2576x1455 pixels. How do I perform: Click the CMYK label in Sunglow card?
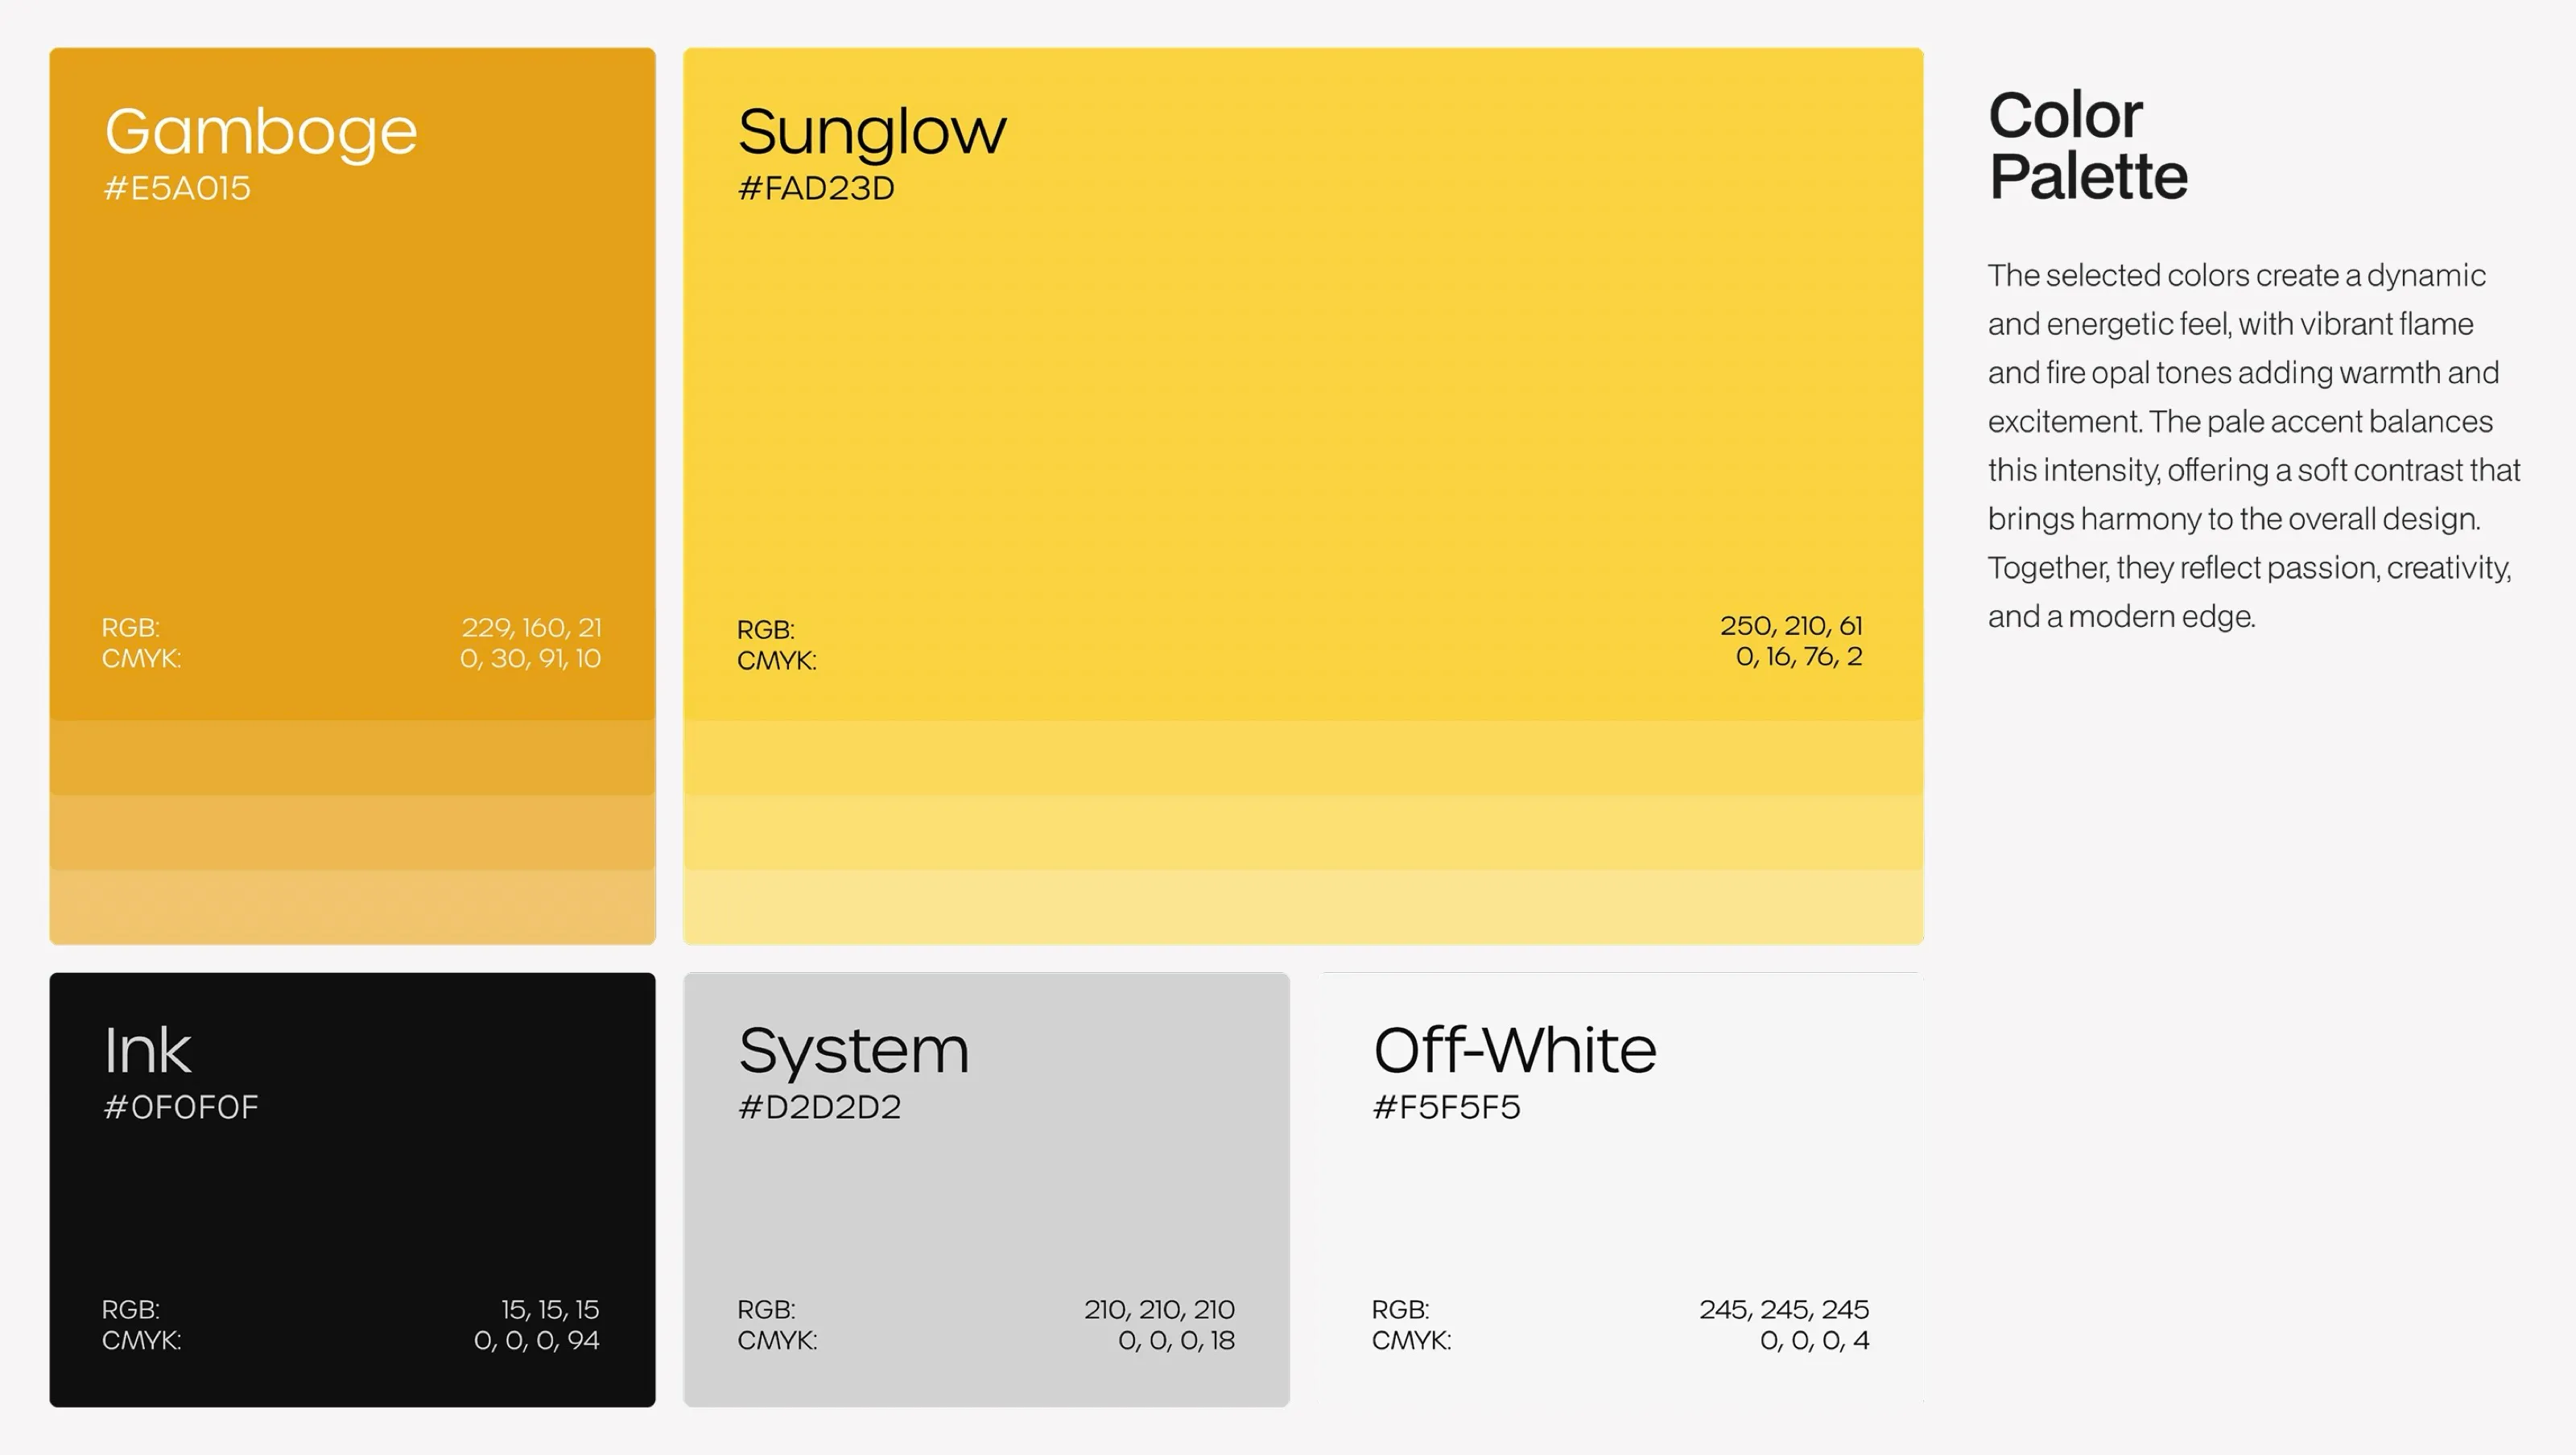pos(777,660)
